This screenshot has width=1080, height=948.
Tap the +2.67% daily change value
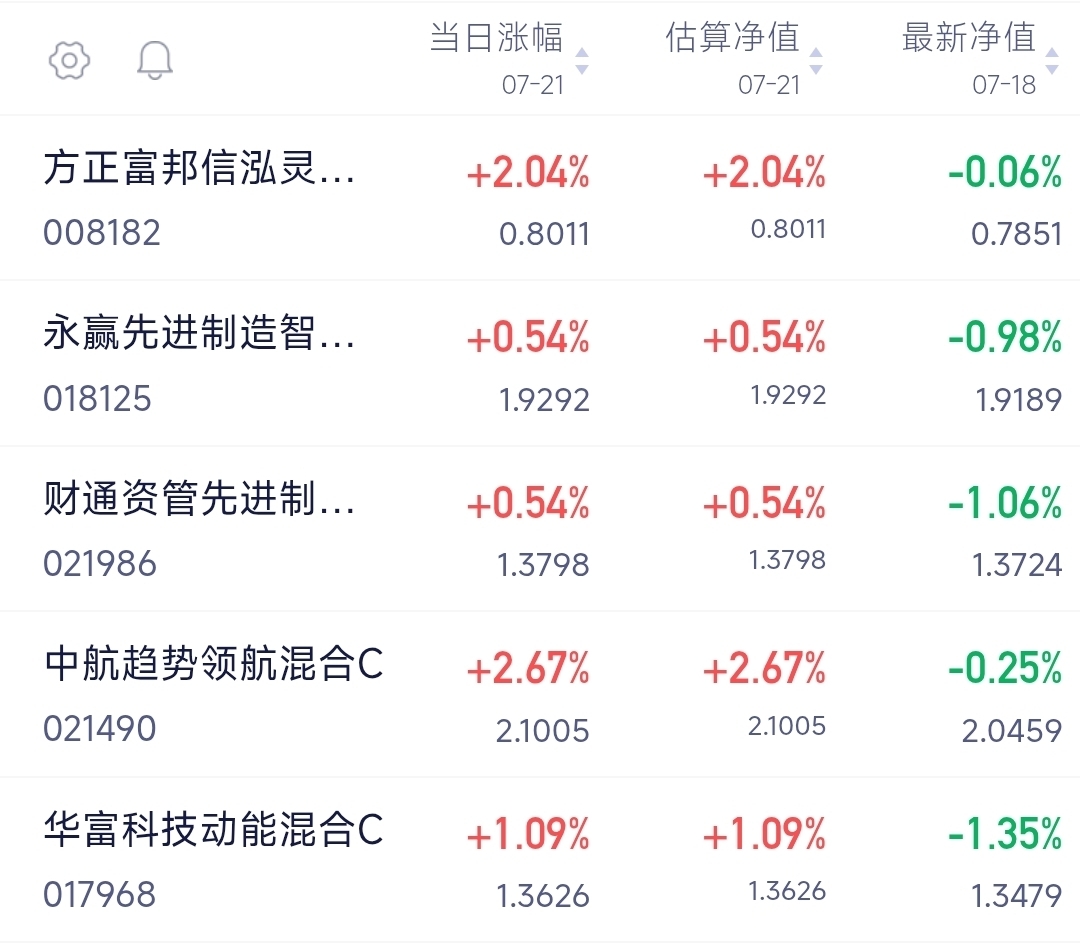[x=528, y=669]
